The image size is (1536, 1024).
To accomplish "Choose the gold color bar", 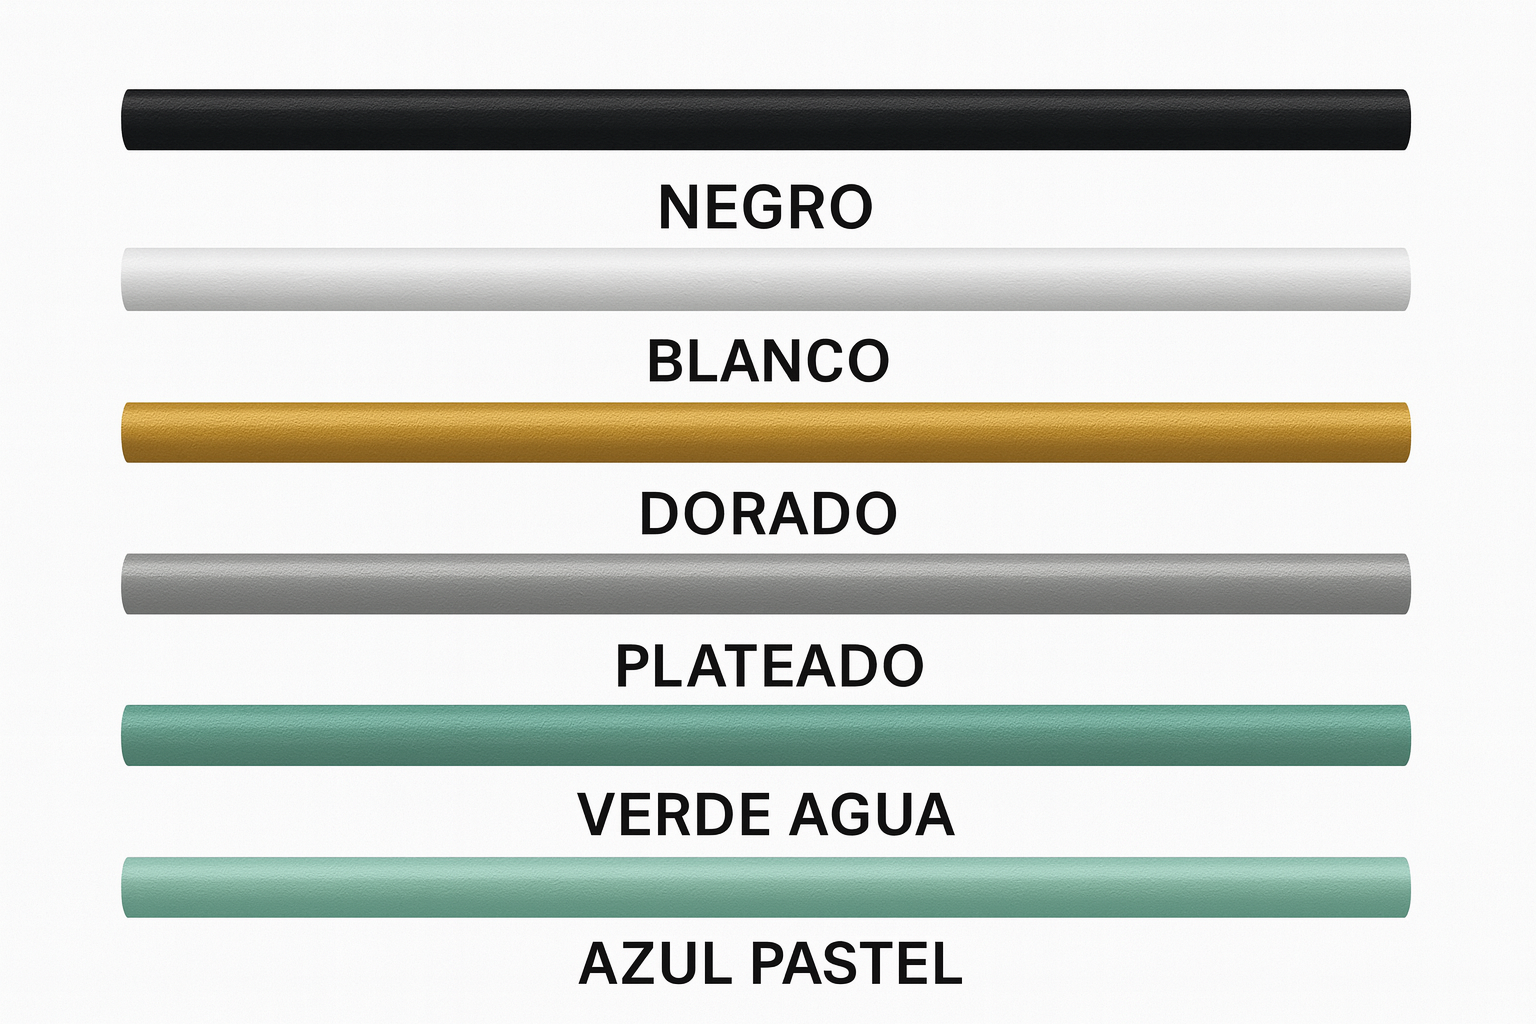I will (x=766, y=432).
